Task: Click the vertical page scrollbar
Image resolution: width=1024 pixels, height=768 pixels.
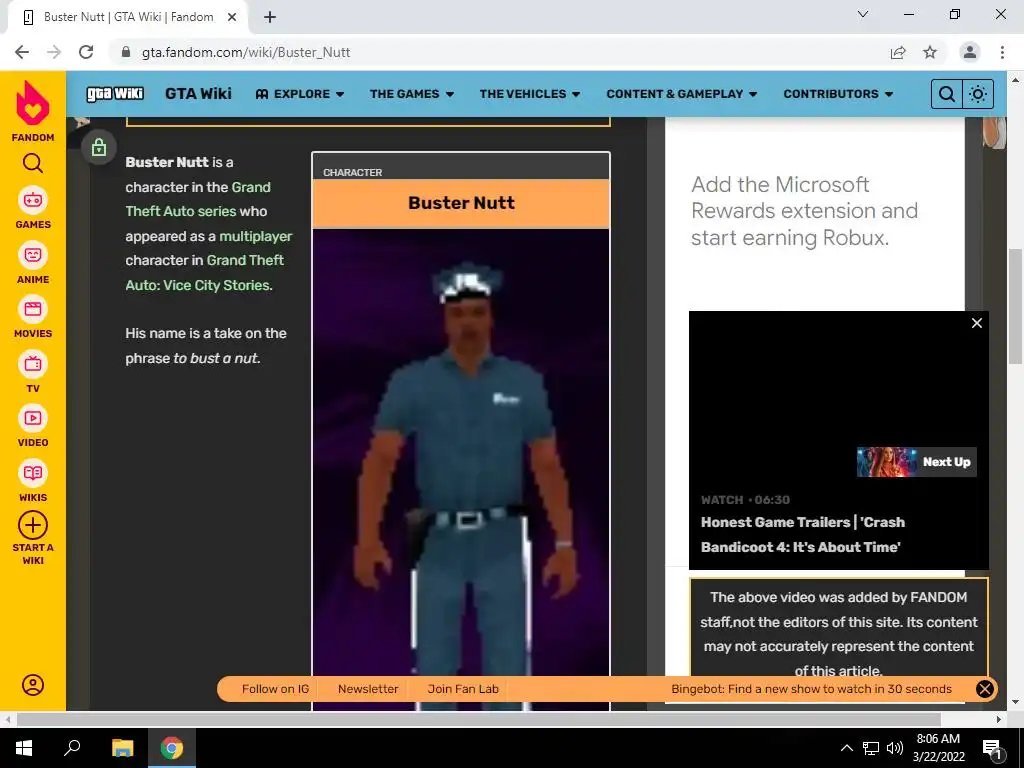Action: click(1015, 307)
